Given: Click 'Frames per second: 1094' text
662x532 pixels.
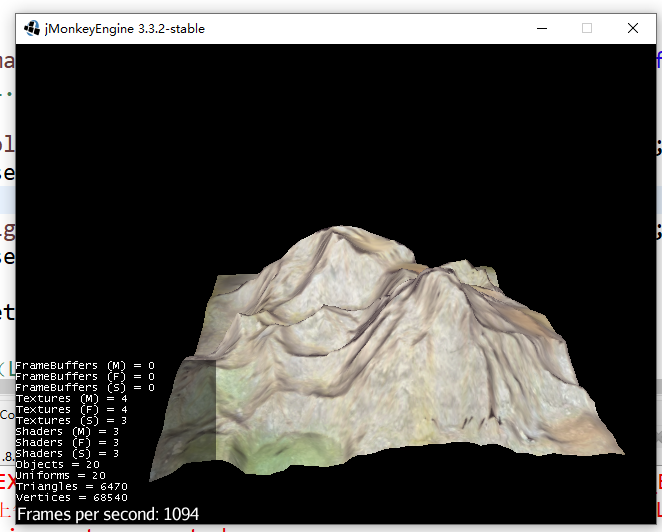Looking at the screenshot, I should [x=108, y=514].
